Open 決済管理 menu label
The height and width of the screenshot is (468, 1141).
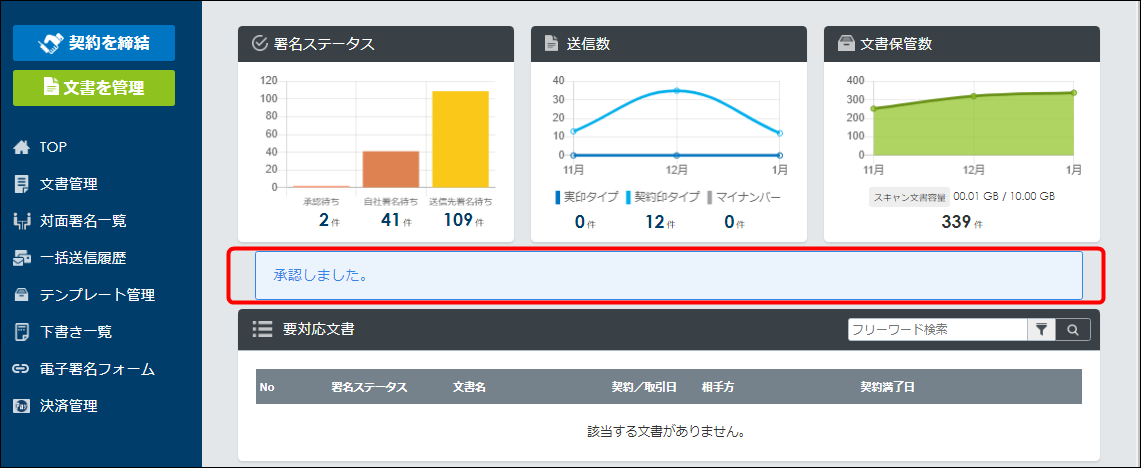(68, 405)
